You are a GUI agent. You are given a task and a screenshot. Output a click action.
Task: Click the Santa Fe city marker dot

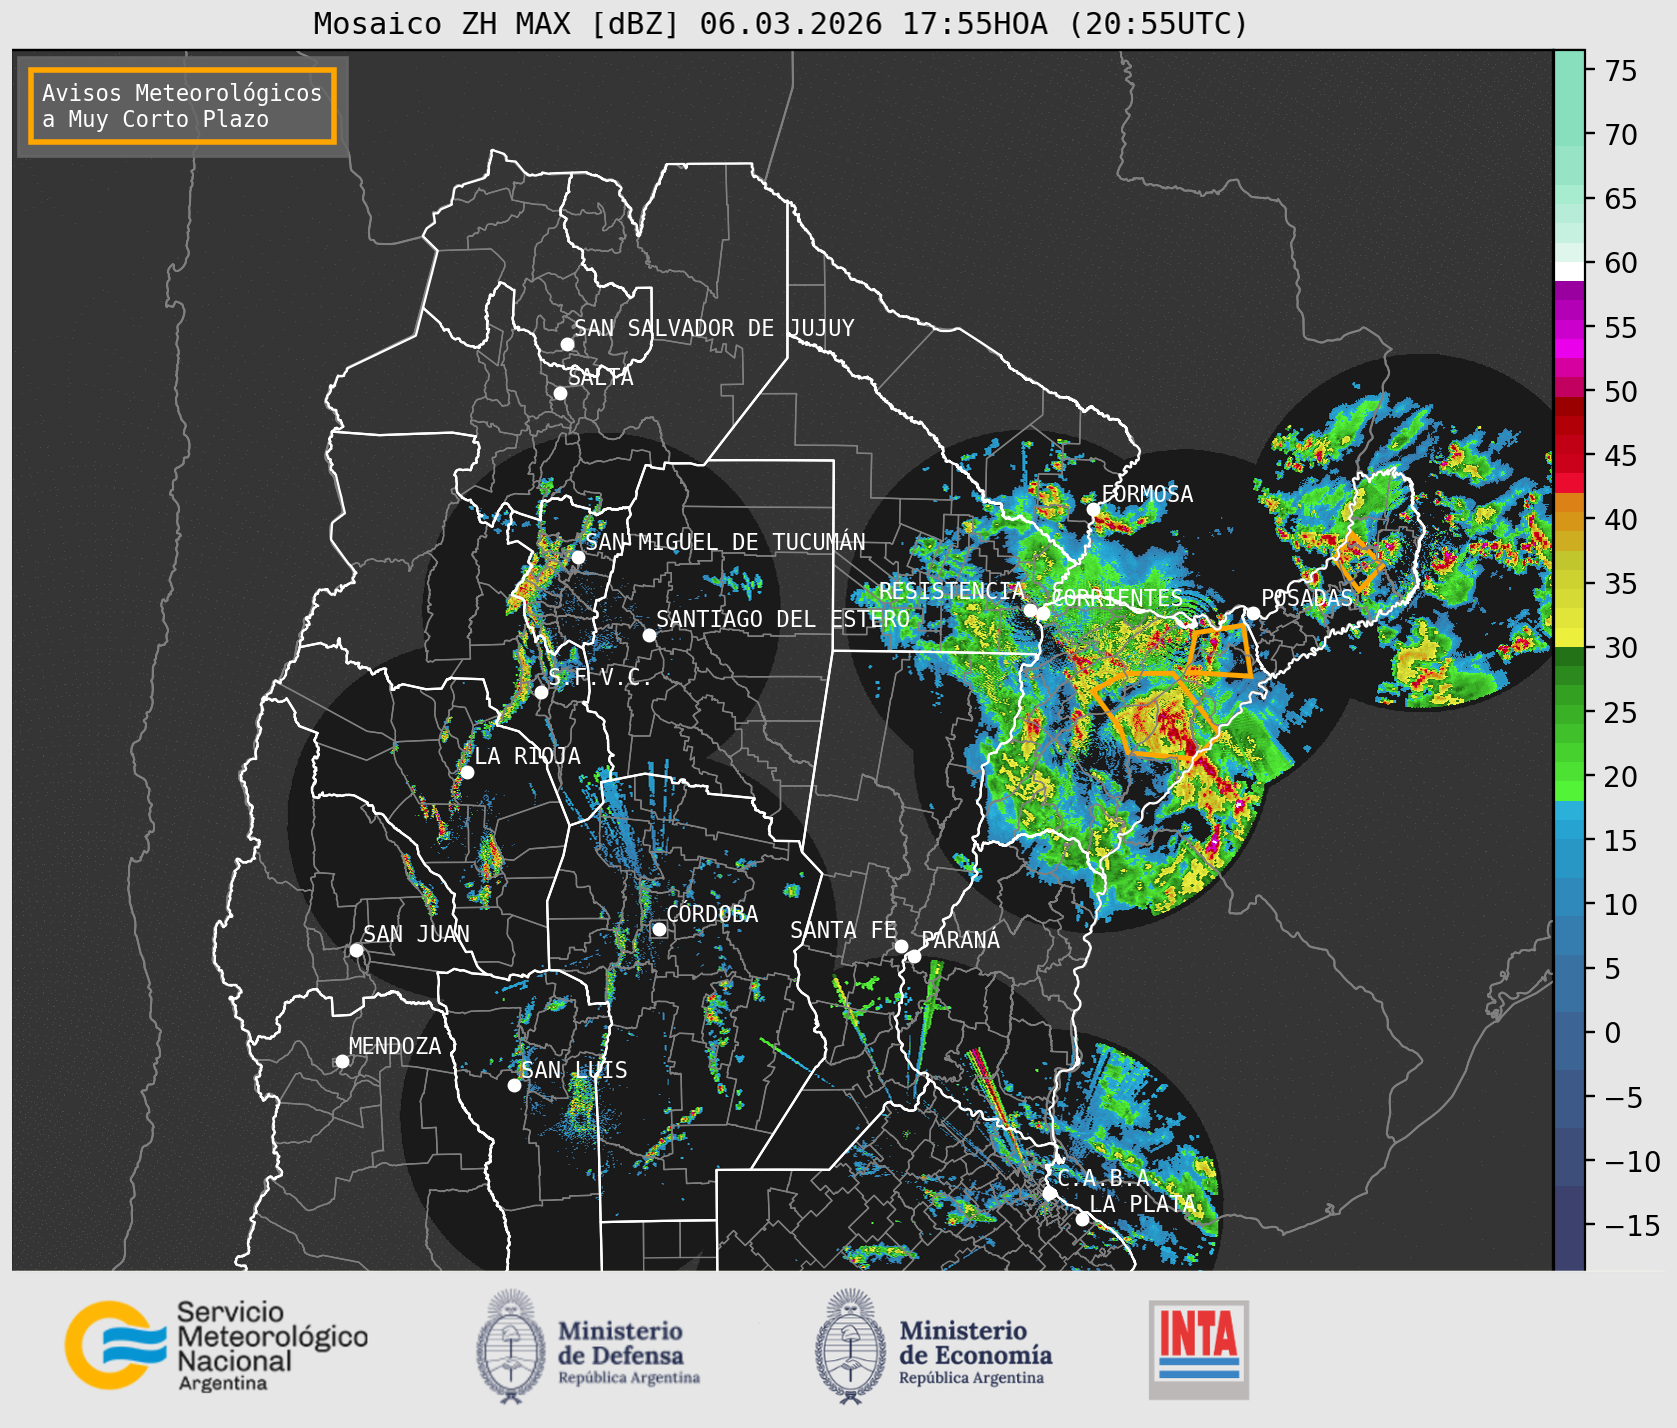click(901, 946)
